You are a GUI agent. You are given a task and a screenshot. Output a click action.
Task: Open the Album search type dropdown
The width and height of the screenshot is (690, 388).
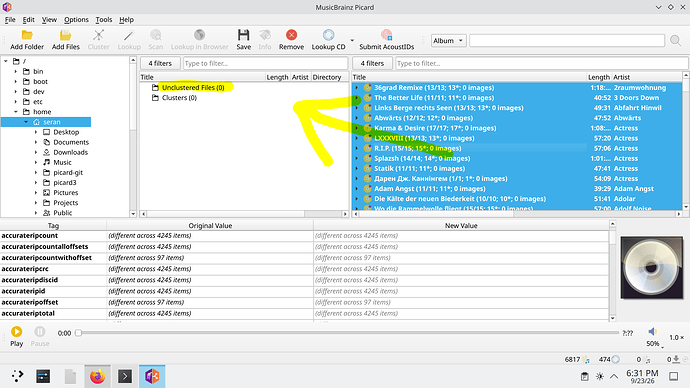pyautogui.click(x=448, y=41)
